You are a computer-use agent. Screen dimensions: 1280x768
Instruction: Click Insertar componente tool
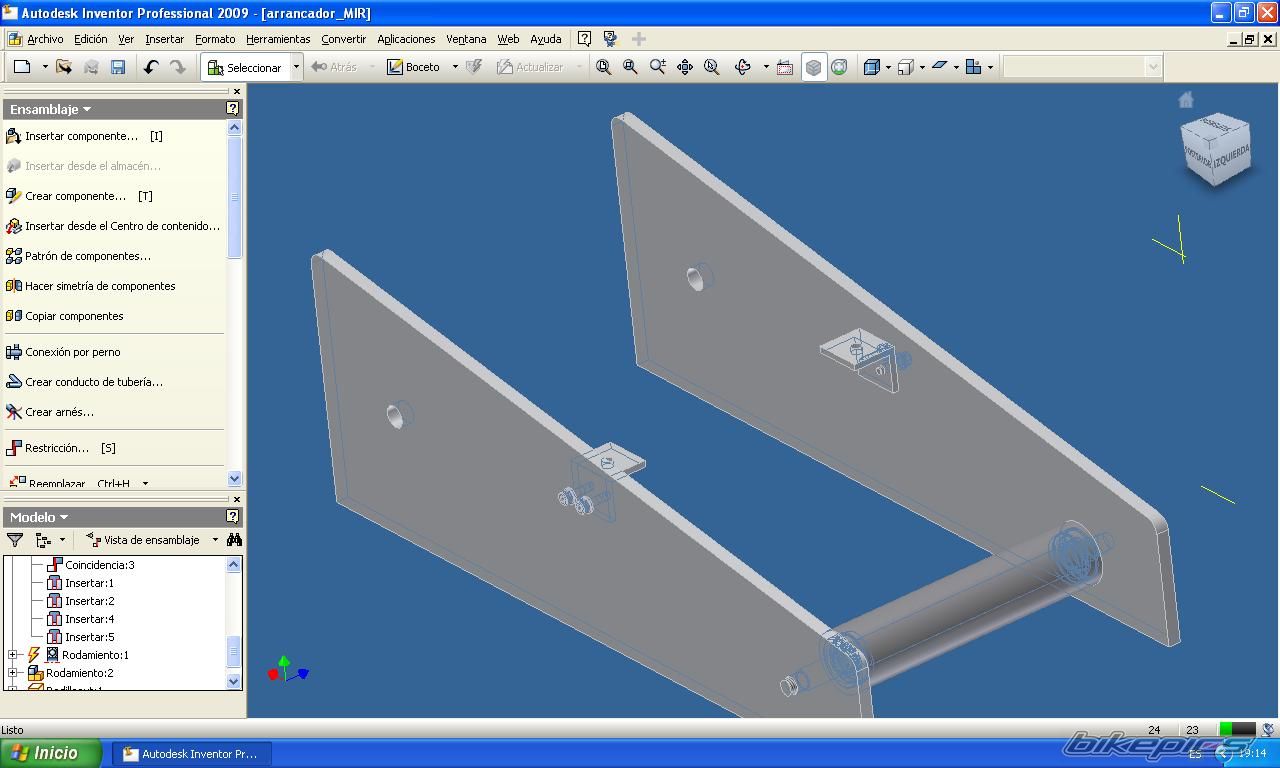coord(83,136)
